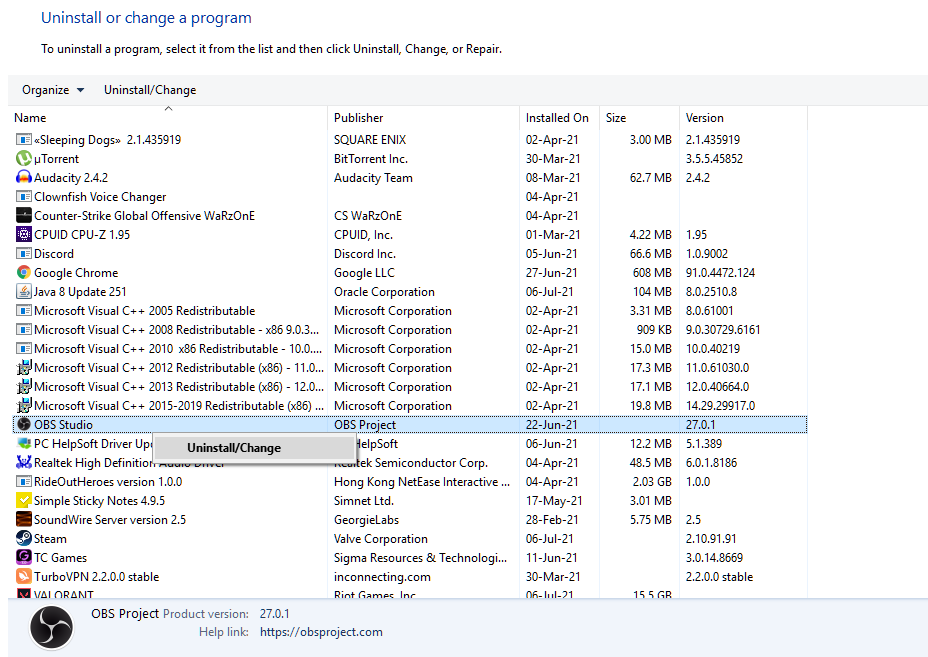Screen dimensions: 928x657
Task: Sort programs by Size column
Action: [639, 118]
